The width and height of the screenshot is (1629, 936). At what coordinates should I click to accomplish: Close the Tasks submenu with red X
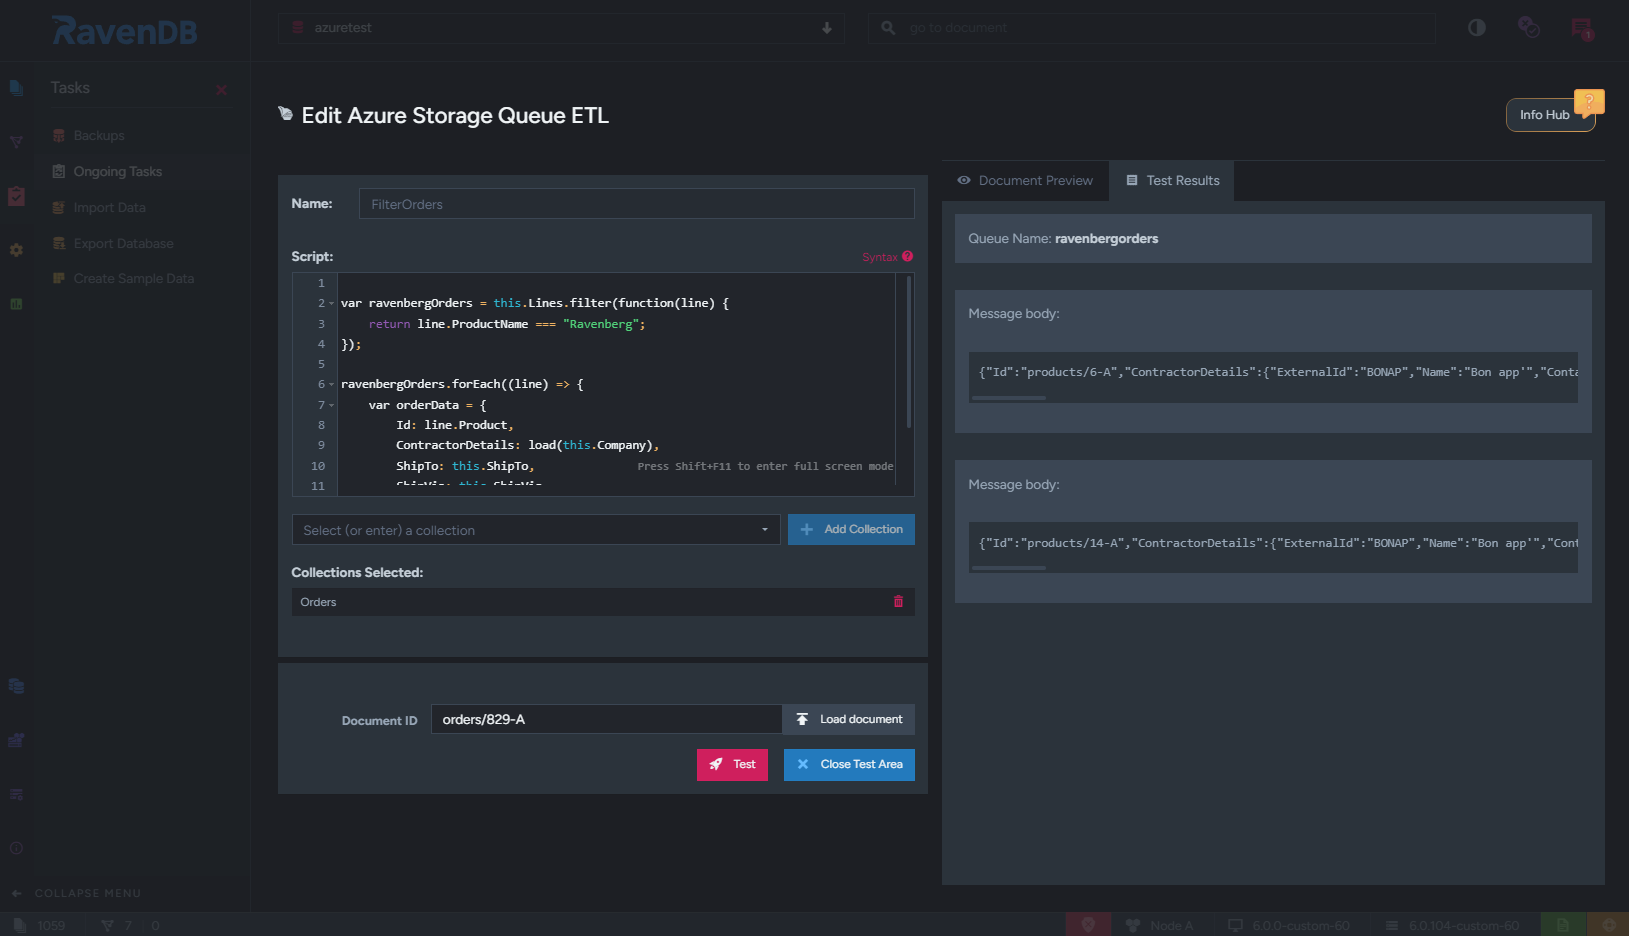tap(222, 90)
